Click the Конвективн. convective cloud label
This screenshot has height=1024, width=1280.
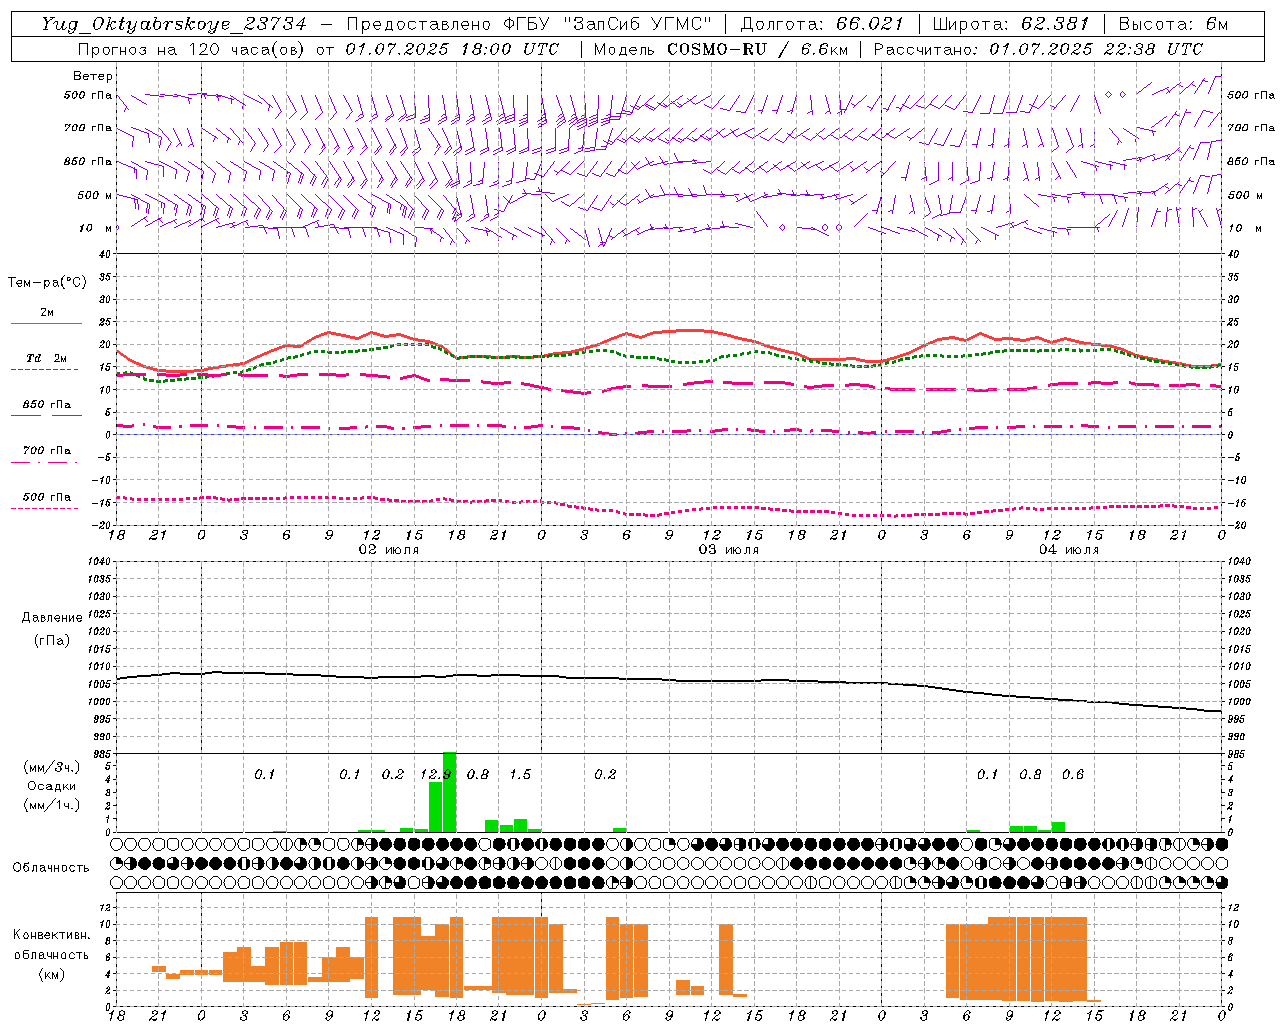coord(52,935)
